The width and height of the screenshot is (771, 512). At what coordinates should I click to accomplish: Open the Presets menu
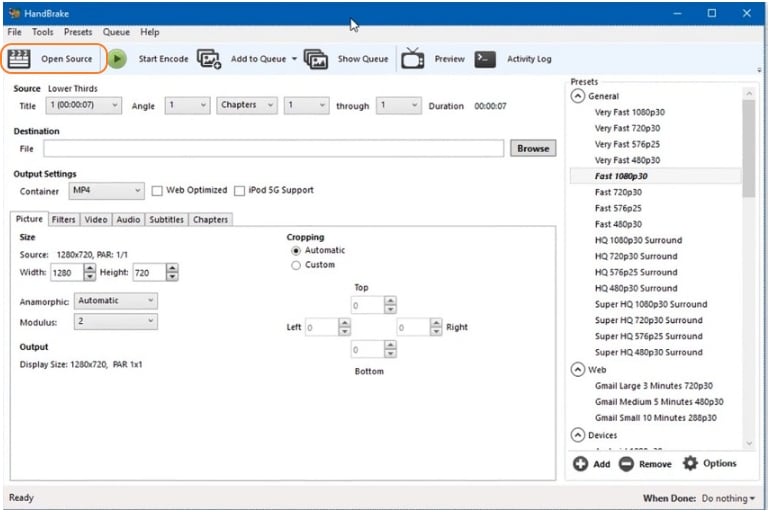pyautogui.click(x=78, y=32)
